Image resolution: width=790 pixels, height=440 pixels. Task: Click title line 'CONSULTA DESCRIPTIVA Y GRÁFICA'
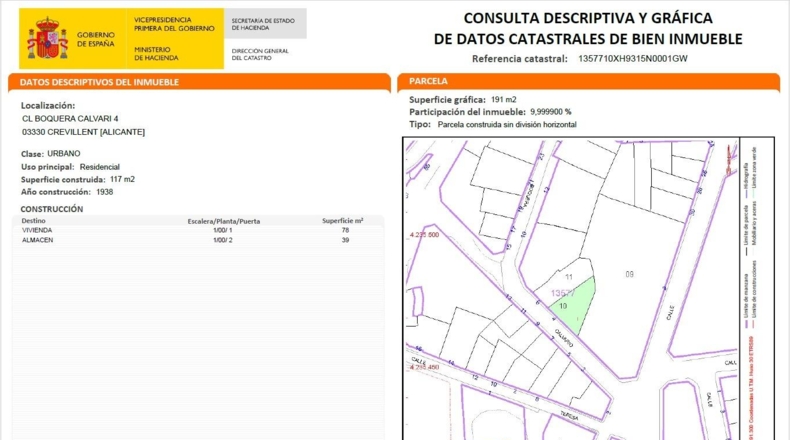point(588,18)
